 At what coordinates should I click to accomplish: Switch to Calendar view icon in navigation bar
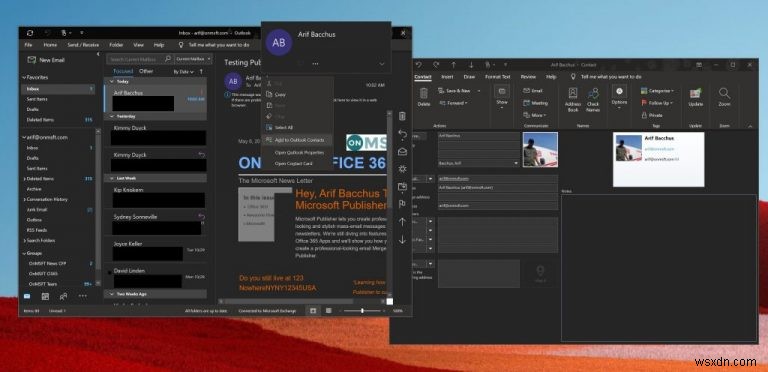click(x=45, y=296)
